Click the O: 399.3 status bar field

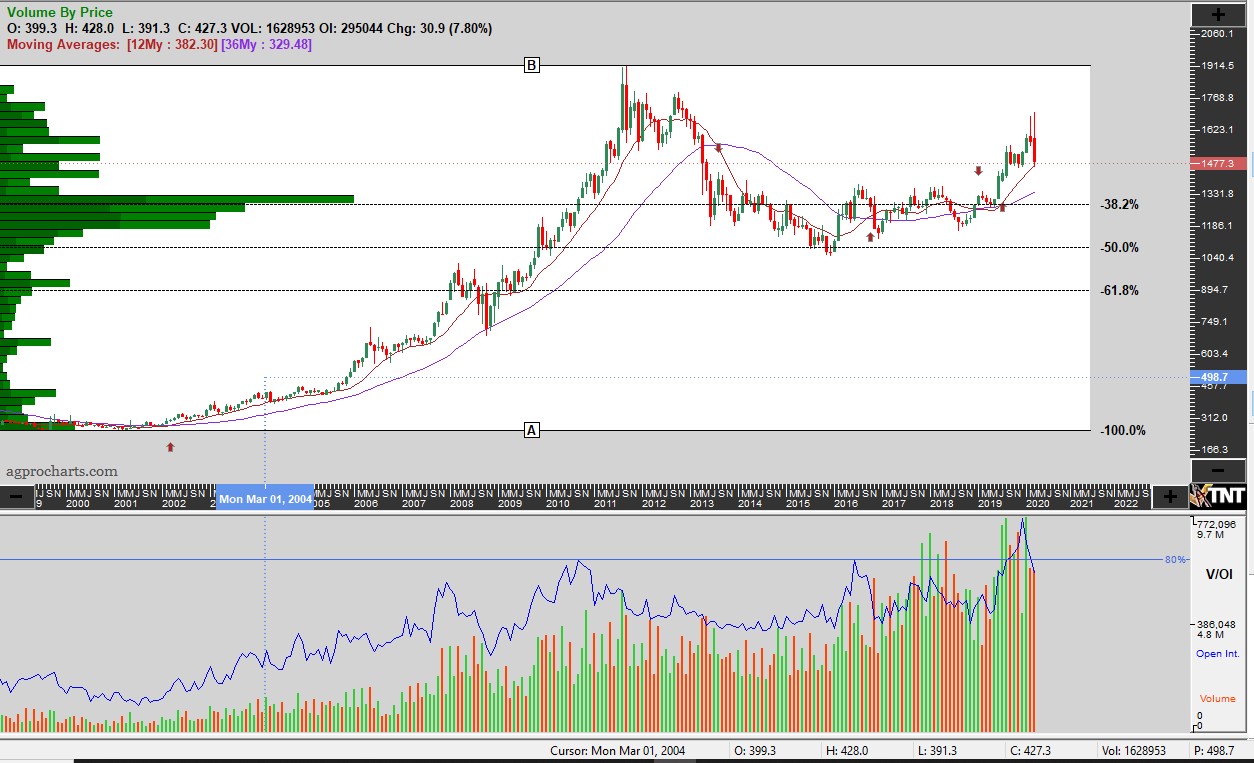point(755,750)
